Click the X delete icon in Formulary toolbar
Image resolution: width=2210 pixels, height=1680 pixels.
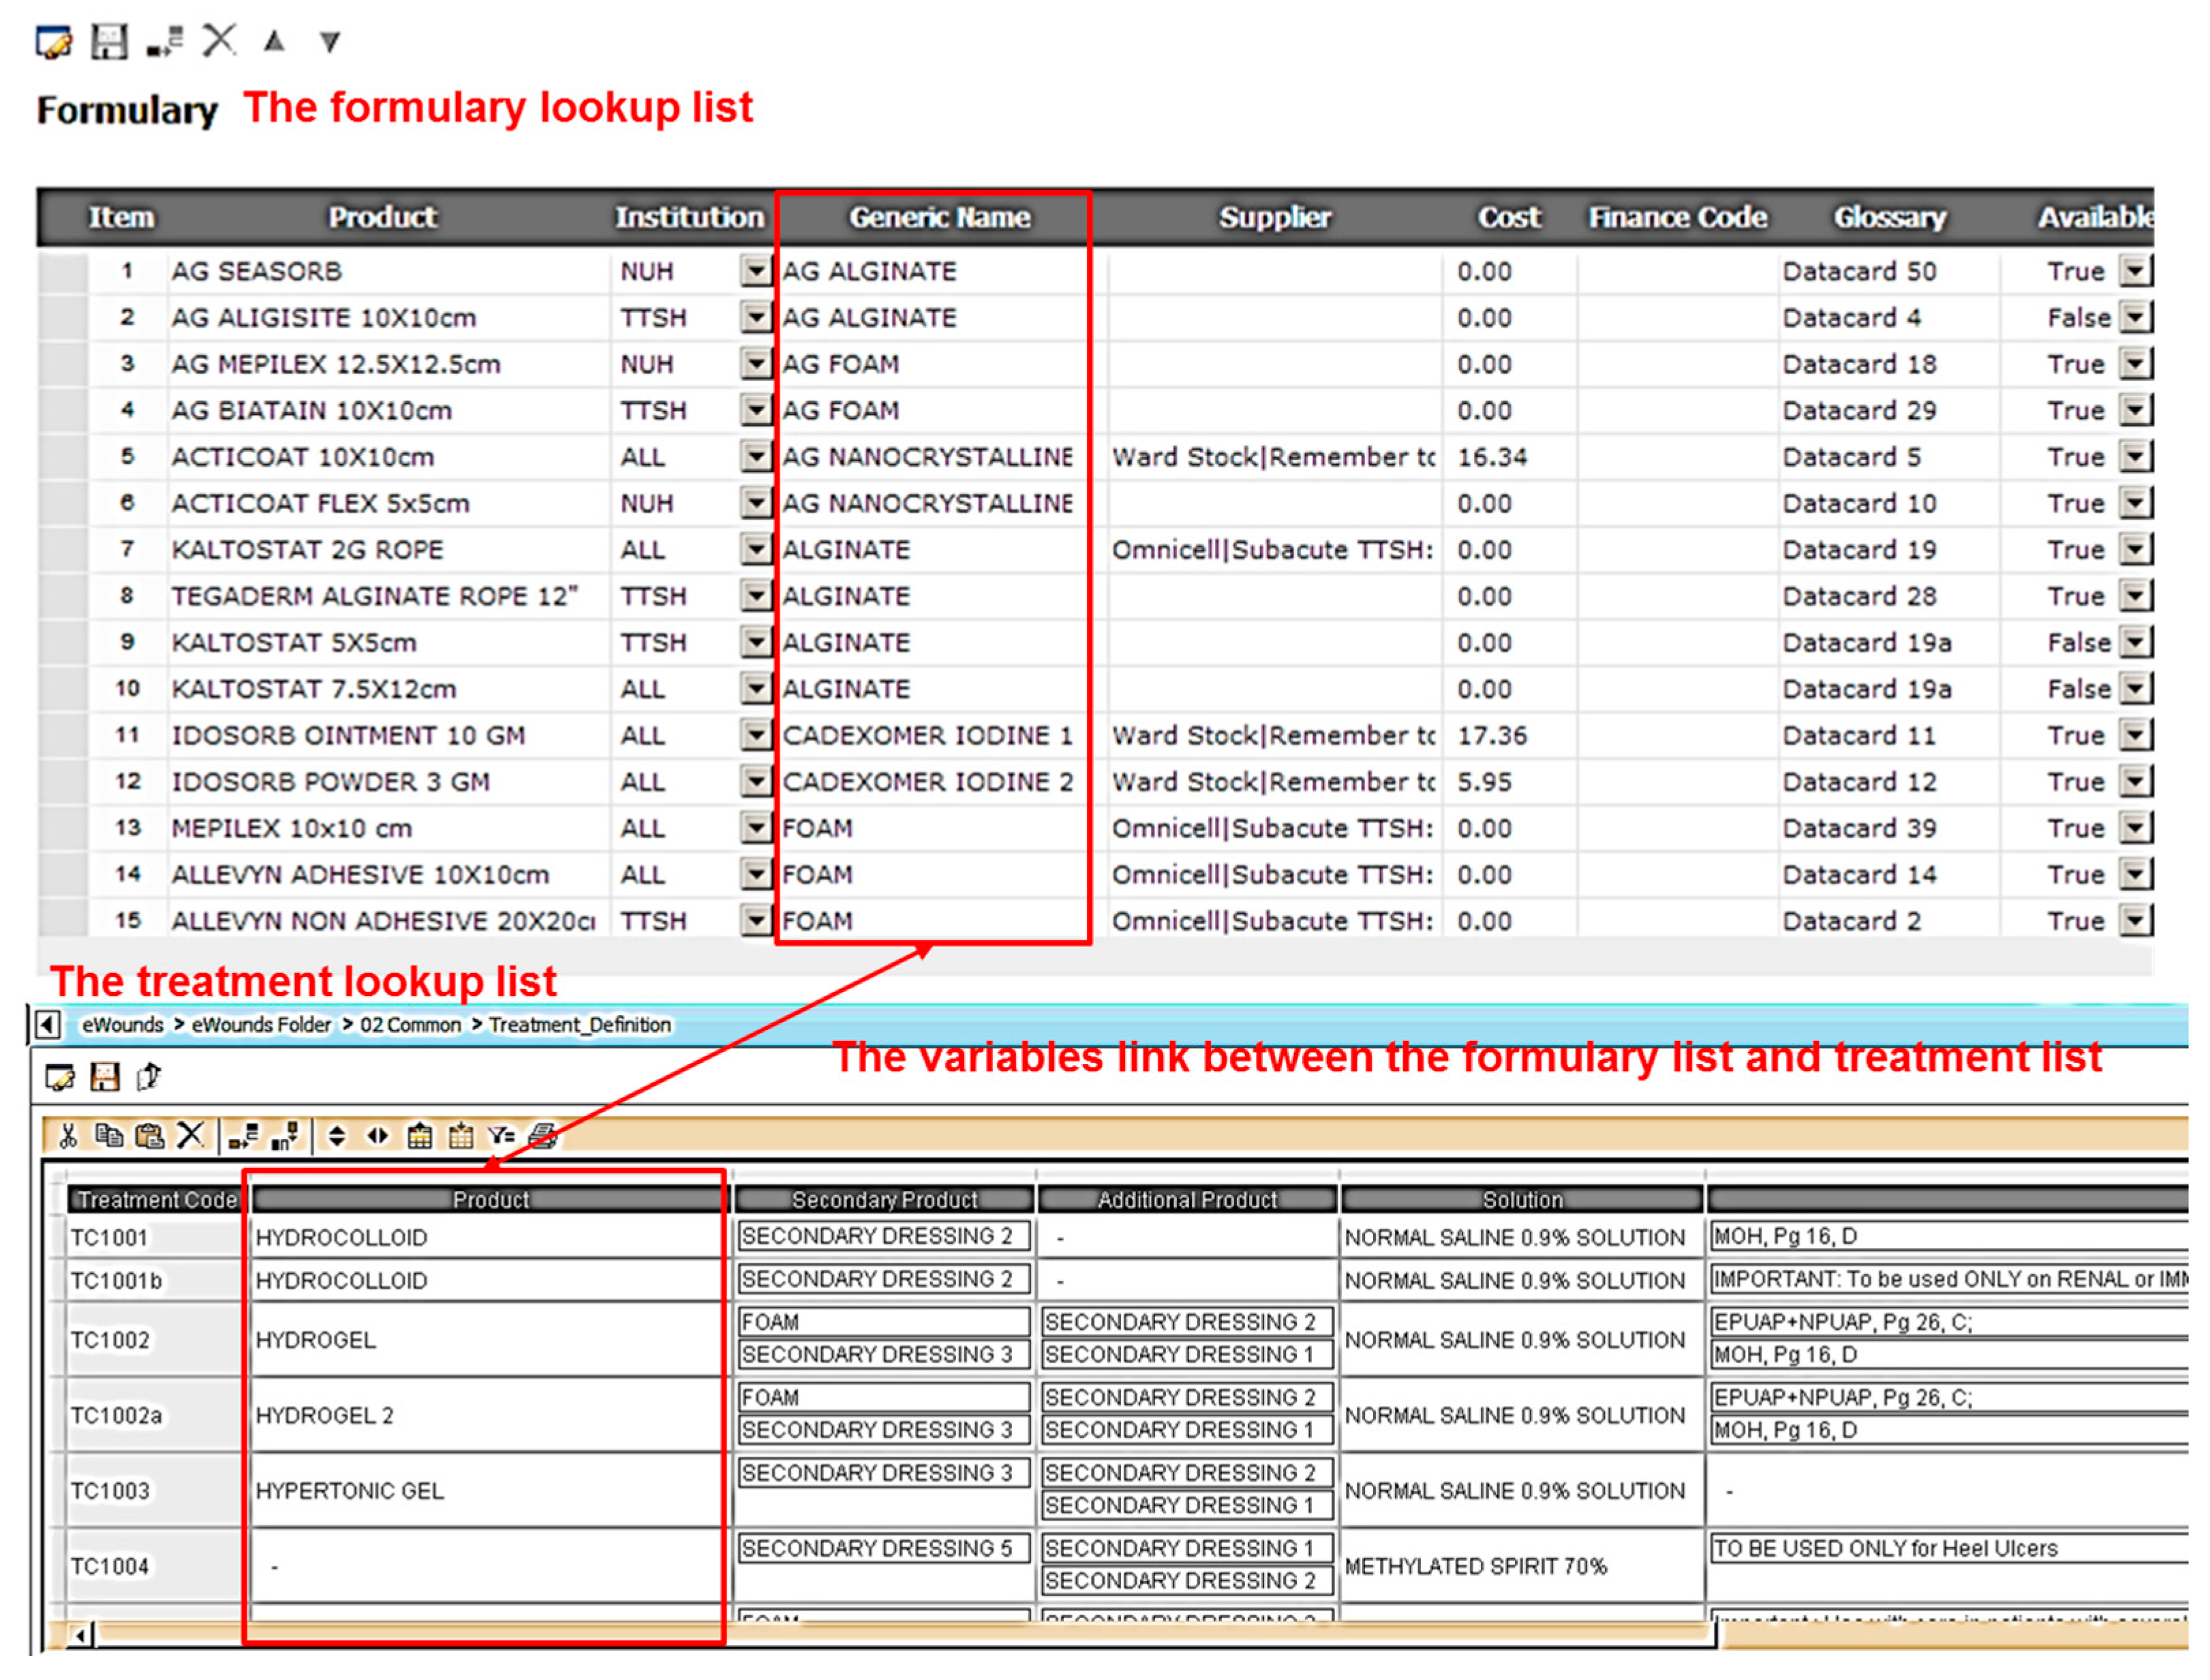(x=219, y=41)
